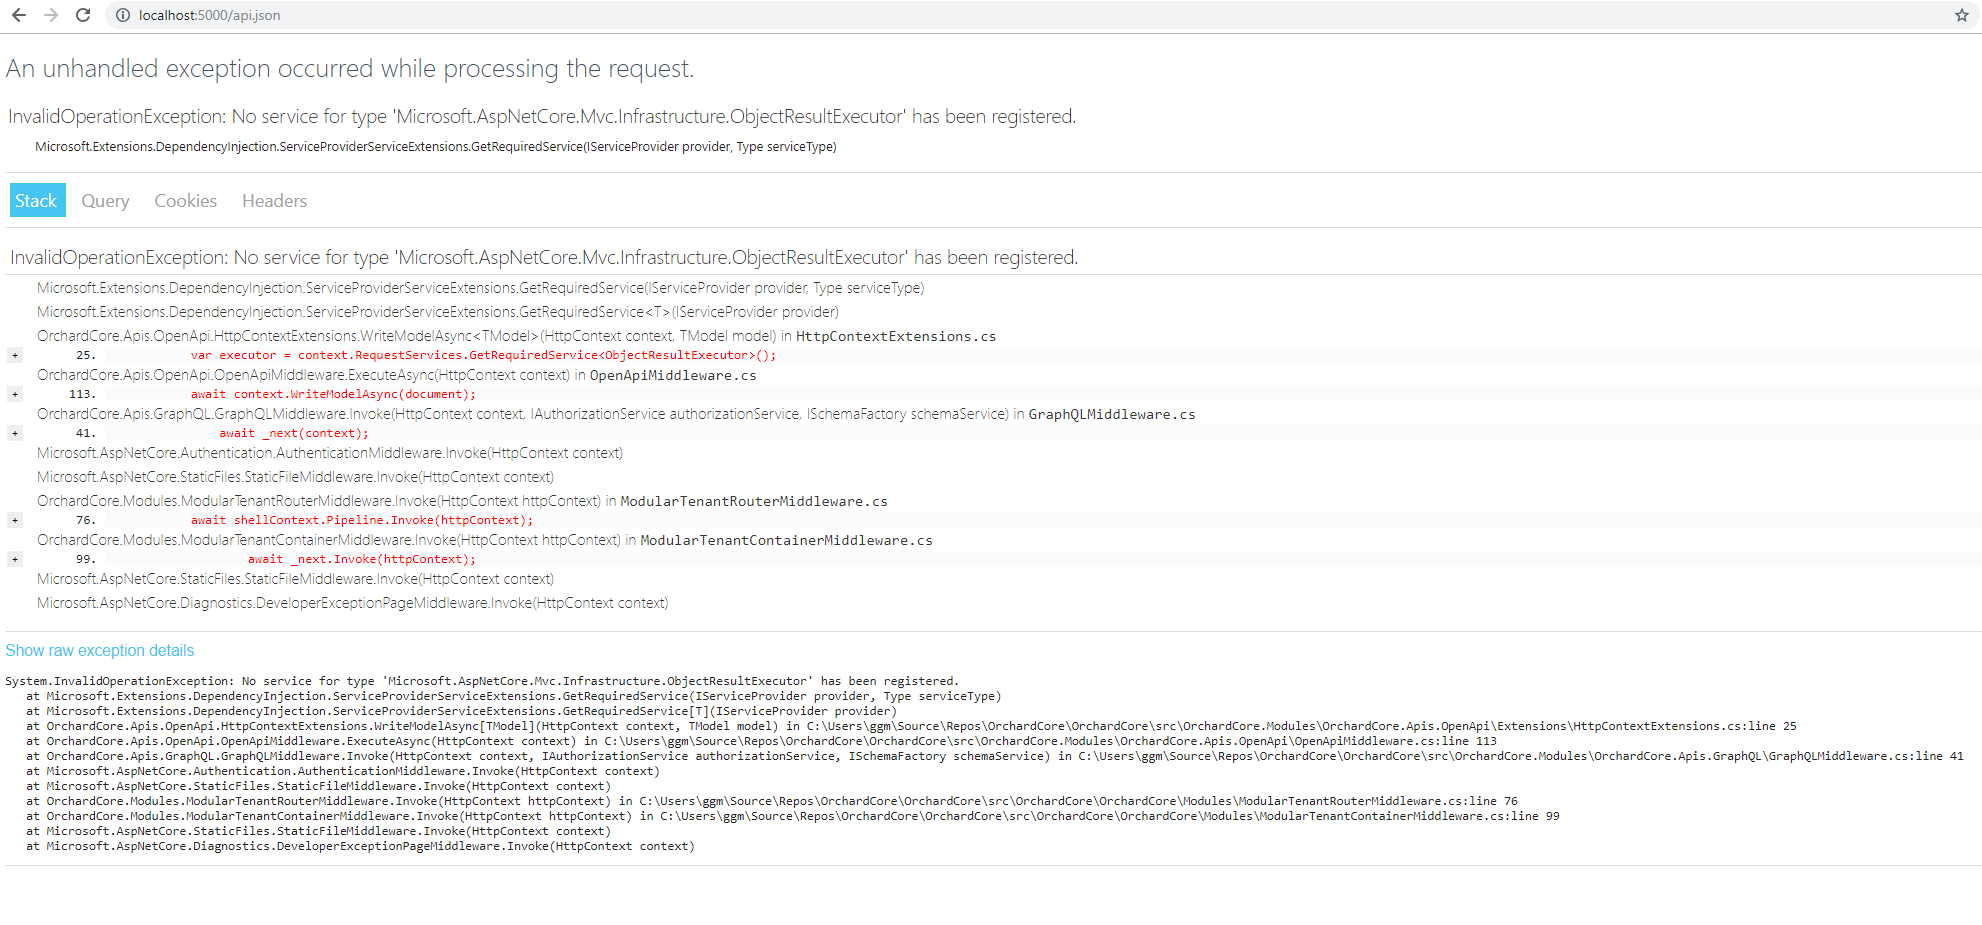Switch to the Query tab

click(x=104, y=200)
